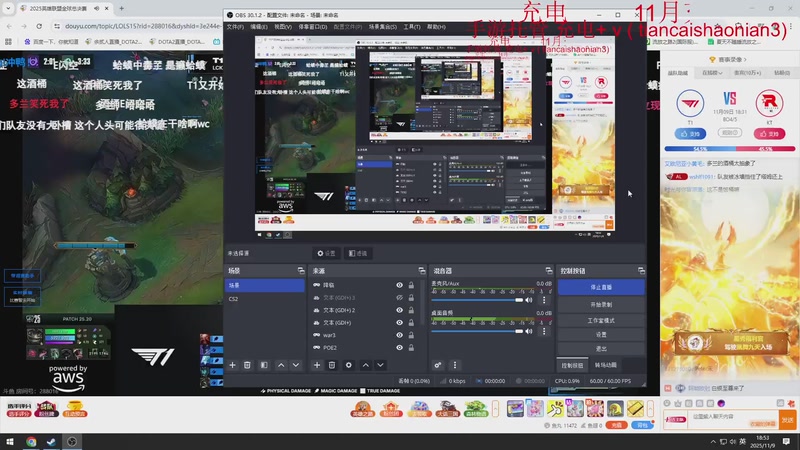
Task: Reload the Douyu browser page
Action: click(39, 26)
